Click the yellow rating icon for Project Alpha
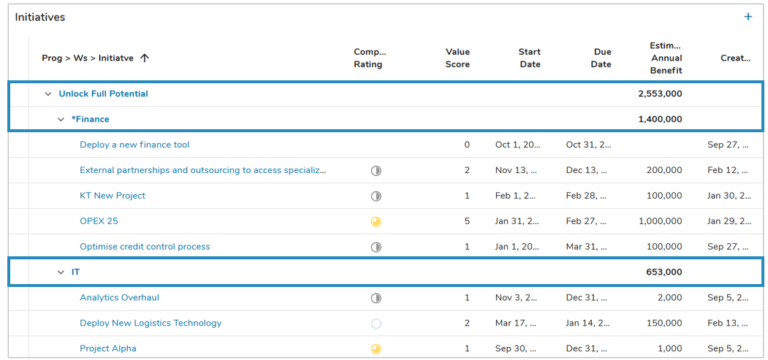The image size is (768, 360). [376, 349]
